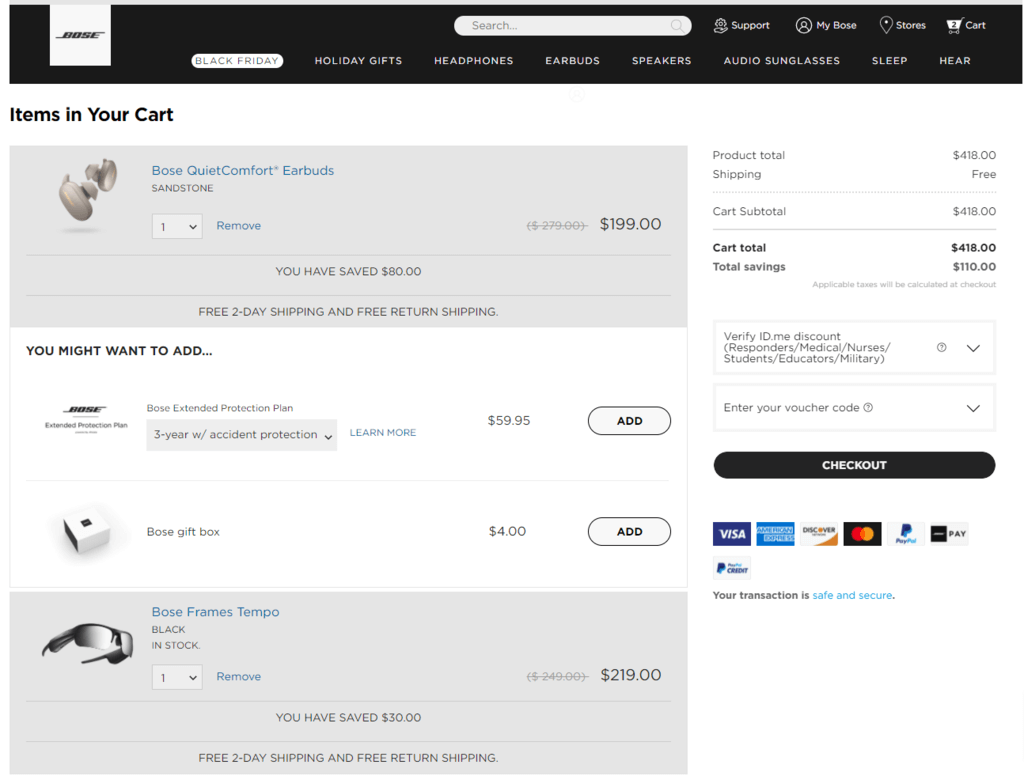Remove the QuietComfort Earbuds from cart
Image resolution: width=1024 pixels, height=776 pixels.
(238, 226)
